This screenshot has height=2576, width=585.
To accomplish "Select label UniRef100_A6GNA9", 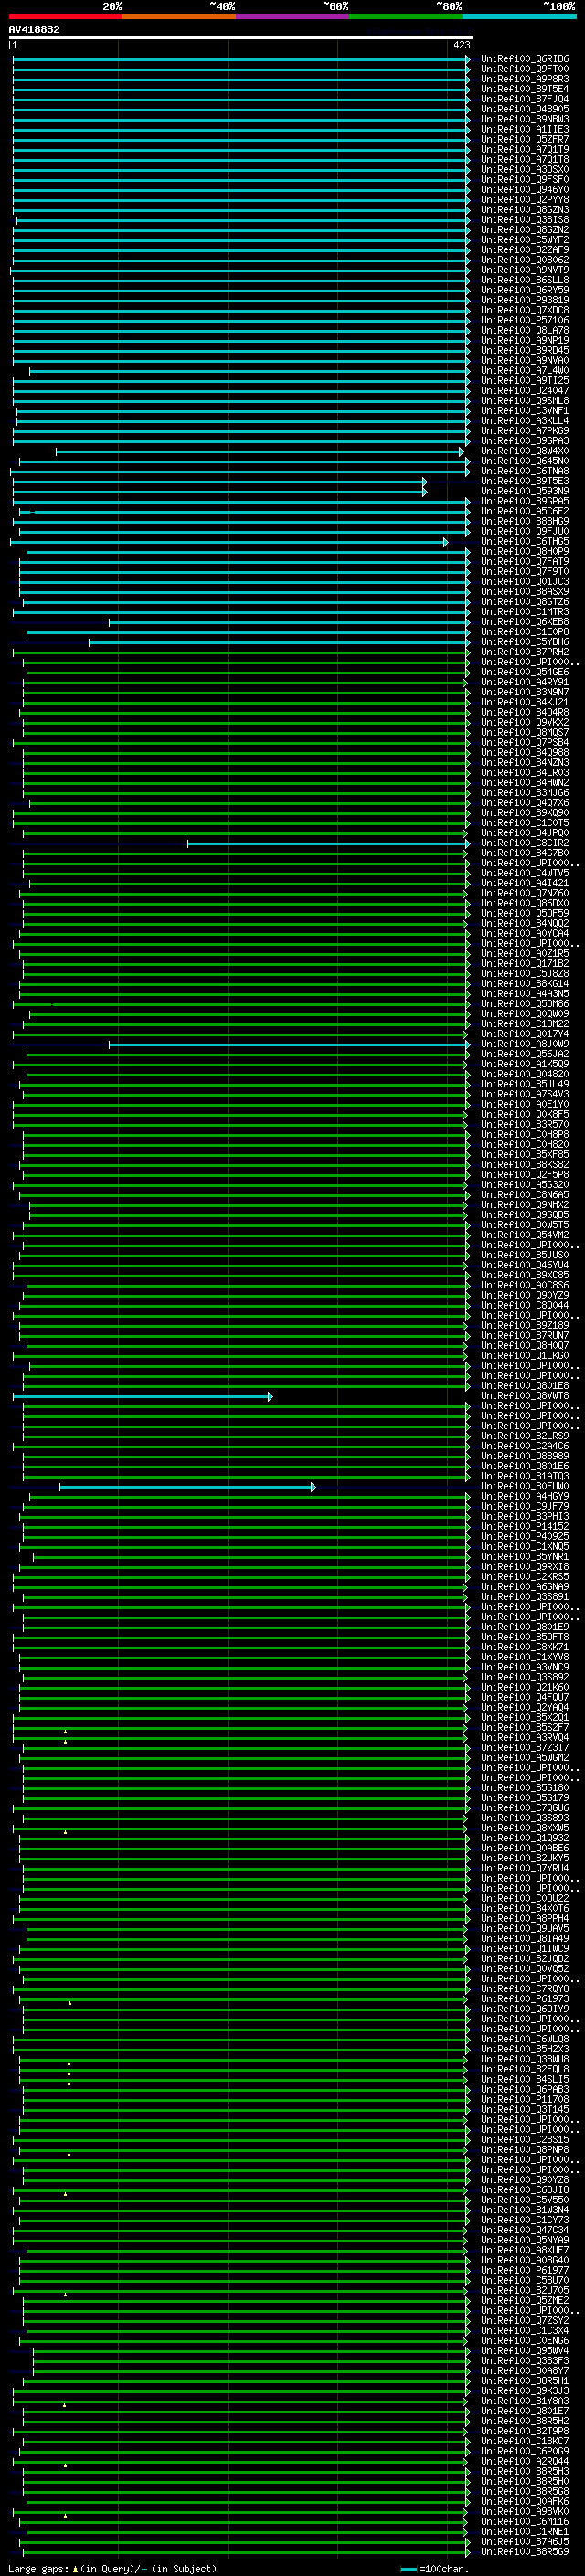I will click(x=525, y=1587).
